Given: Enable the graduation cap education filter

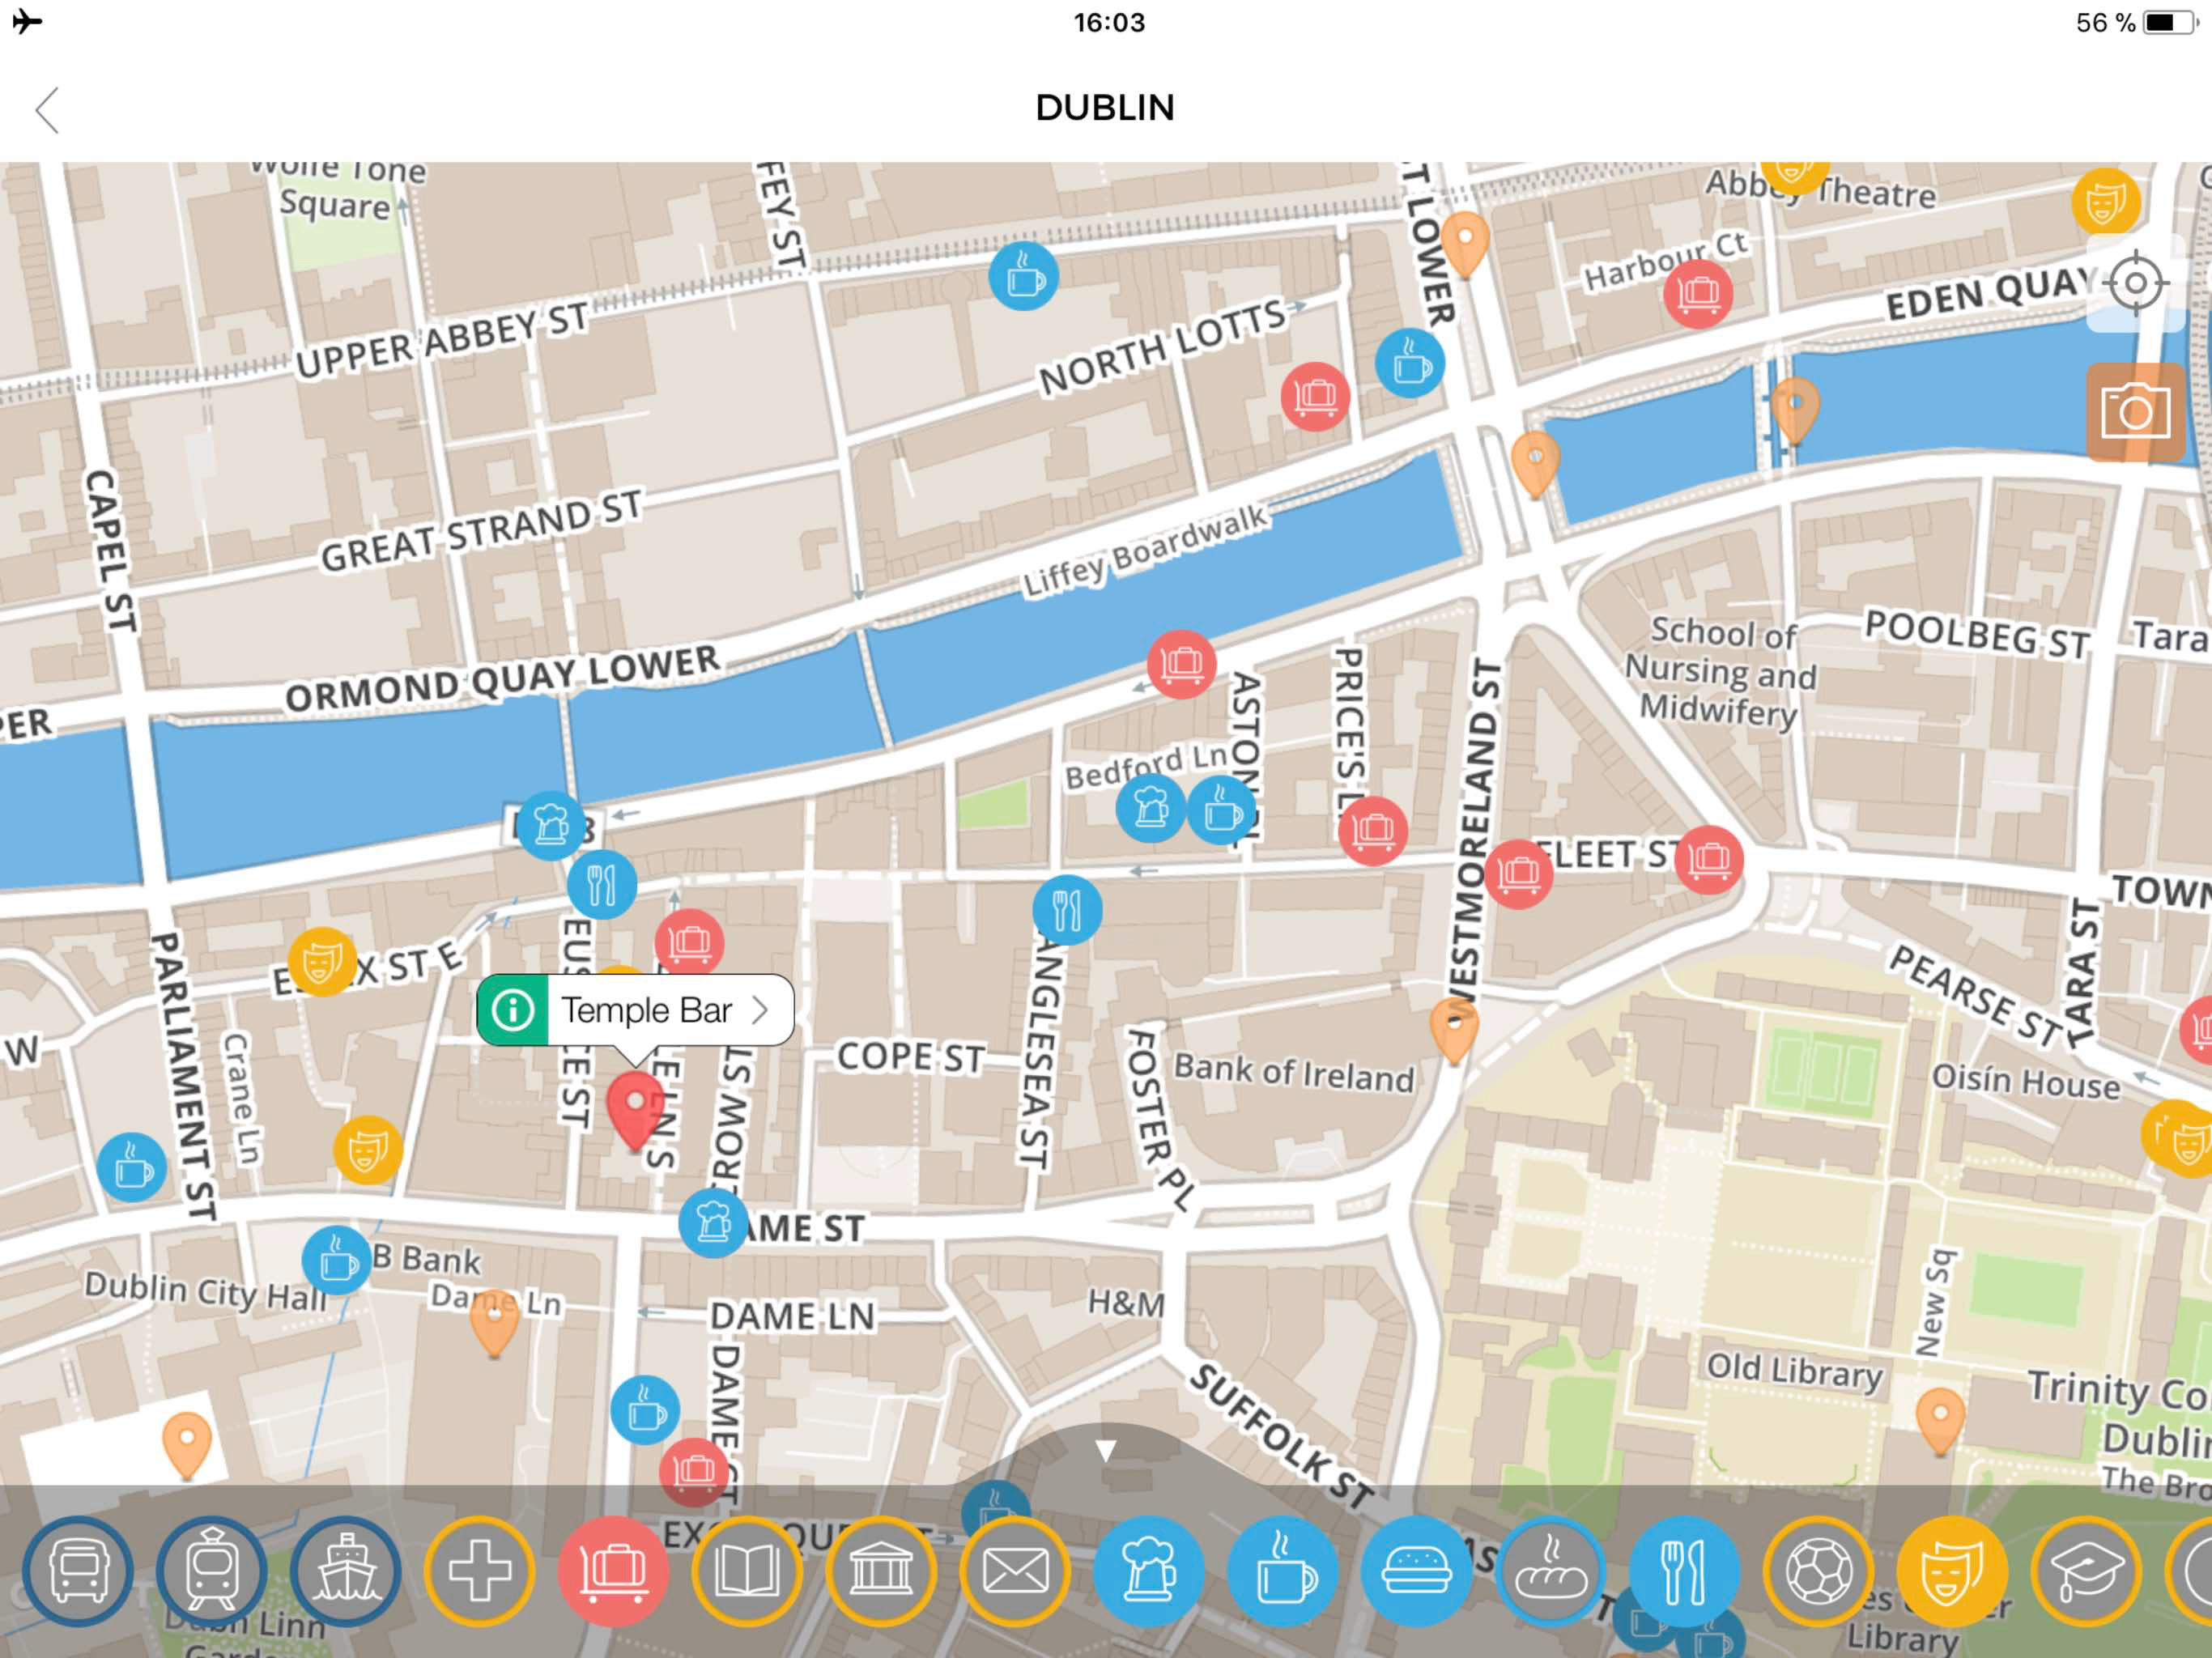Looking at the screenshot, I should point(2086,1571).
